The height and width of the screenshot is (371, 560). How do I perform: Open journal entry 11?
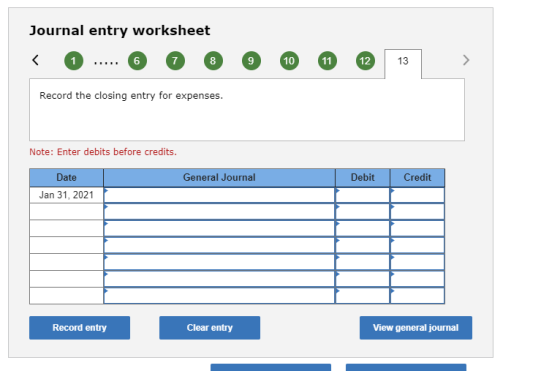[x=327, y=61]
